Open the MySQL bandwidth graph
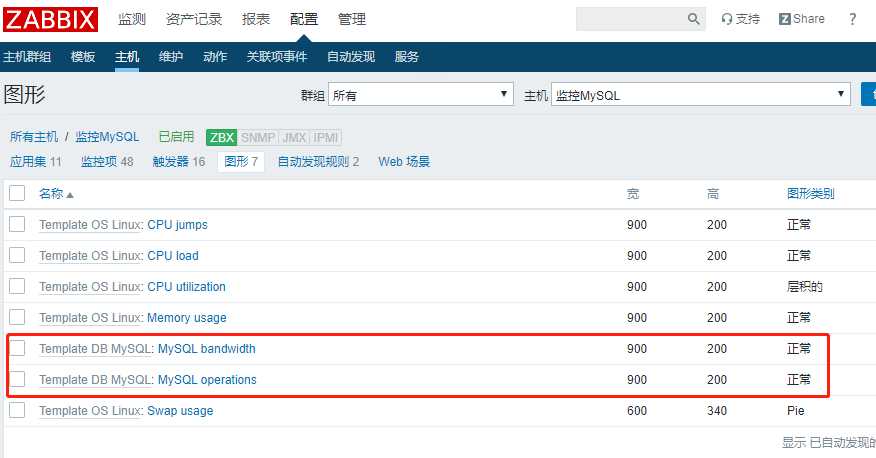This screenshot has width=876, height=458. pos(206,349)
